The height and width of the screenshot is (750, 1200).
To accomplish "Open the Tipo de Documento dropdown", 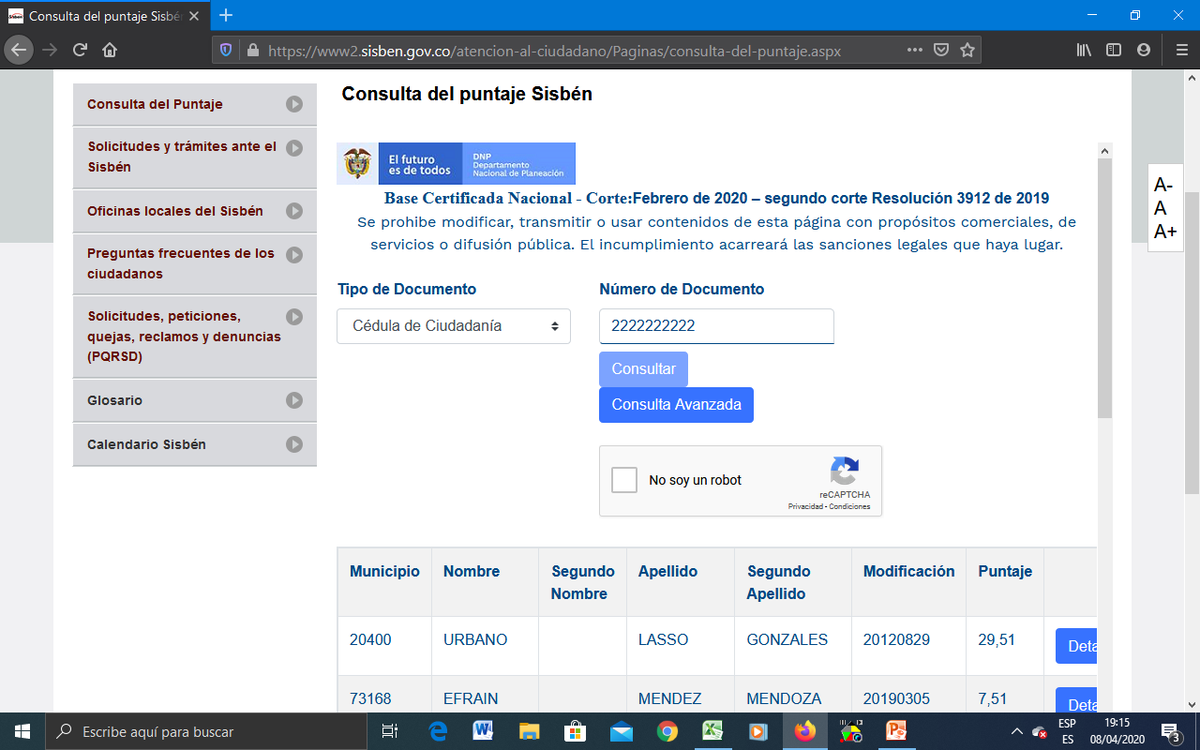I will tap(454, 326).
